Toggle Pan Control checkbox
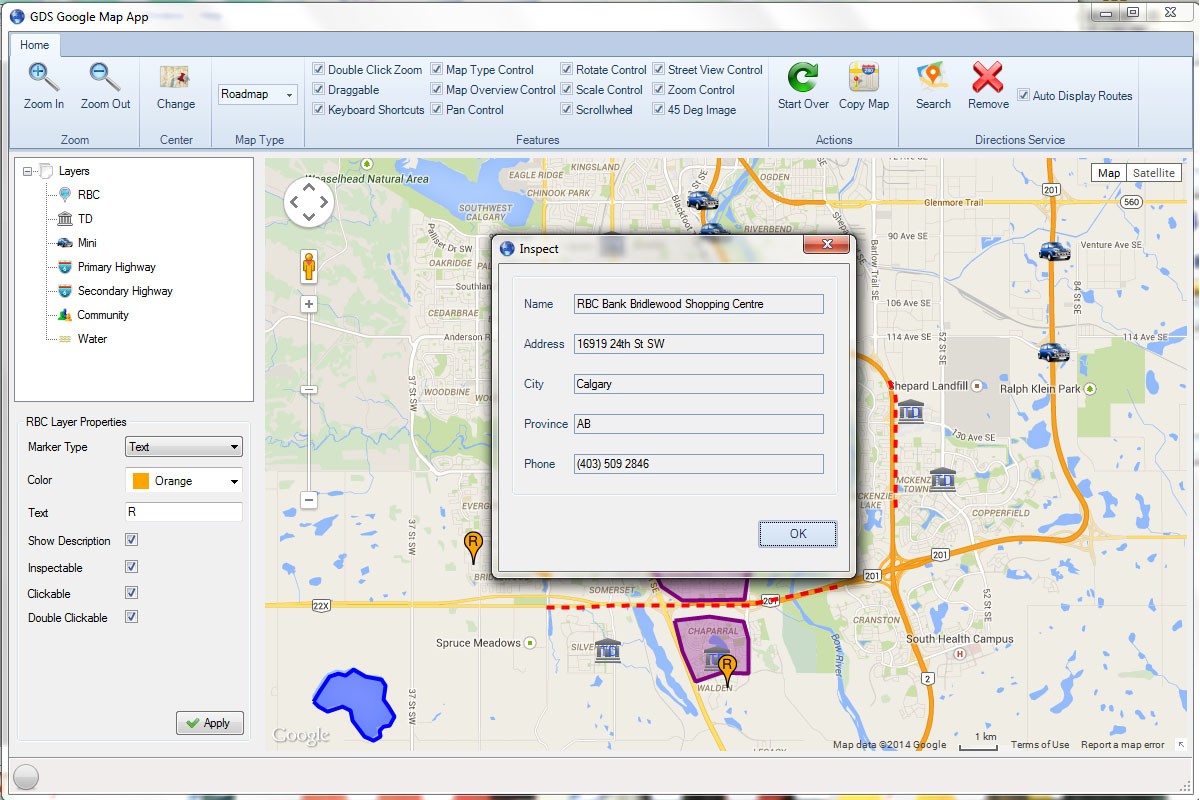The height and width of the screenshot is (800, 1200). (x=437, y=109)
